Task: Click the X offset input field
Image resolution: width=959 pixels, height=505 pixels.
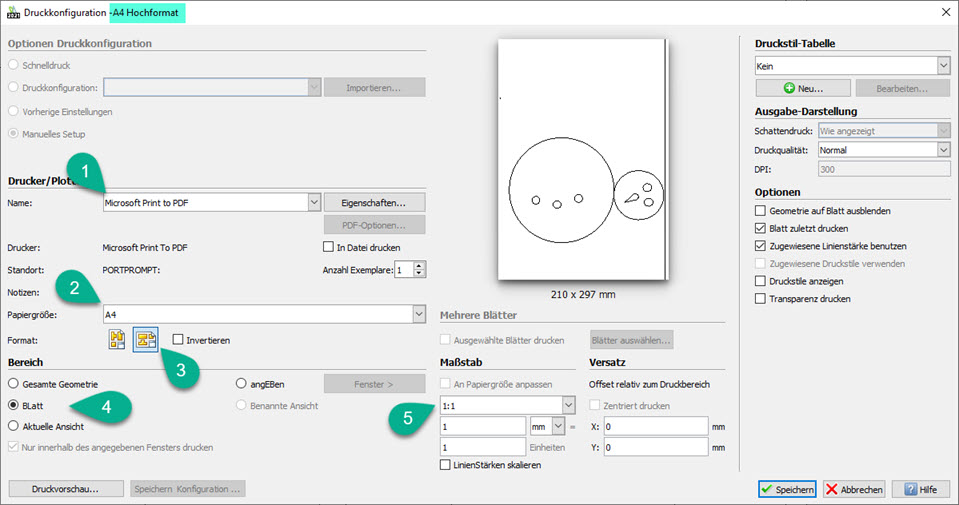Action: click(654, 426)
